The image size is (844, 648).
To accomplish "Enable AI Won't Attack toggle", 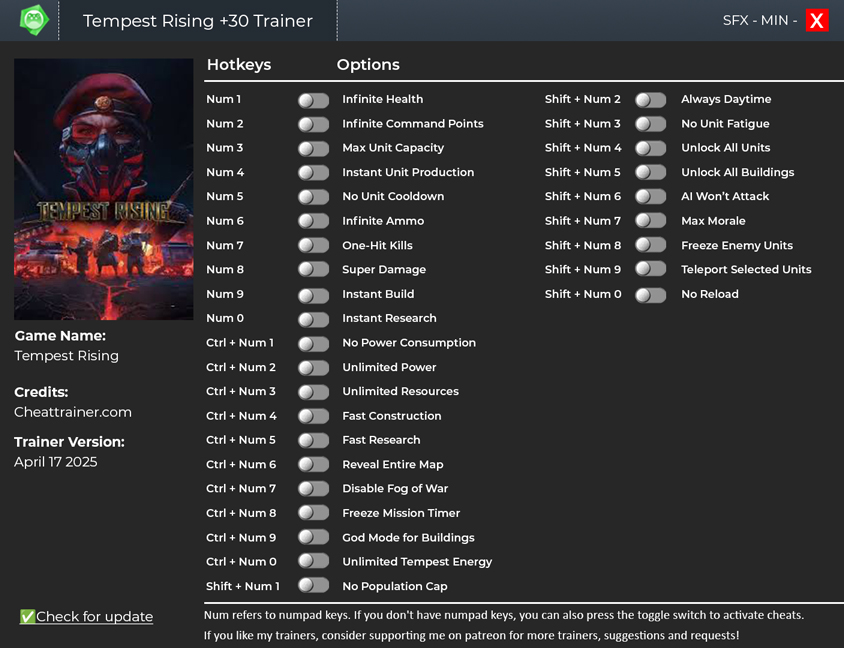I will (x=650, y=197).
